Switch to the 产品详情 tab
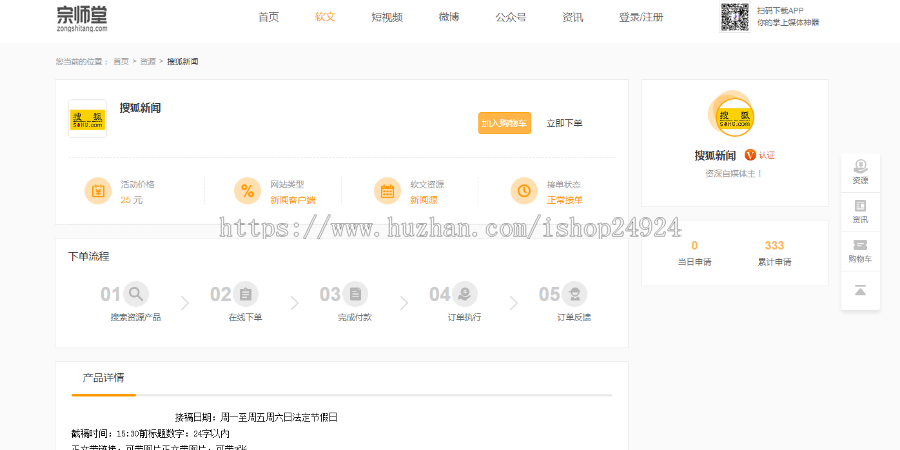Screen dimensions: 900x450 click(x=103, y=378)
